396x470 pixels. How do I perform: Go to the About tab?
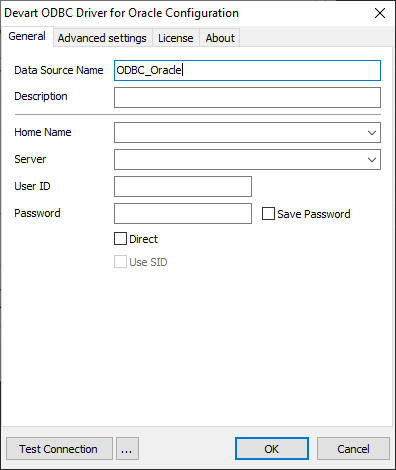coord(220,38)
